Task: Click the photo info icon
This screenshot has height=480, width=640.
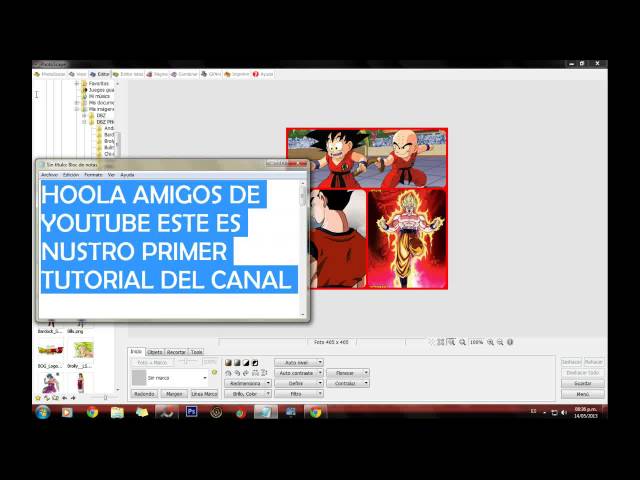Action: click(x=510, y=342)
